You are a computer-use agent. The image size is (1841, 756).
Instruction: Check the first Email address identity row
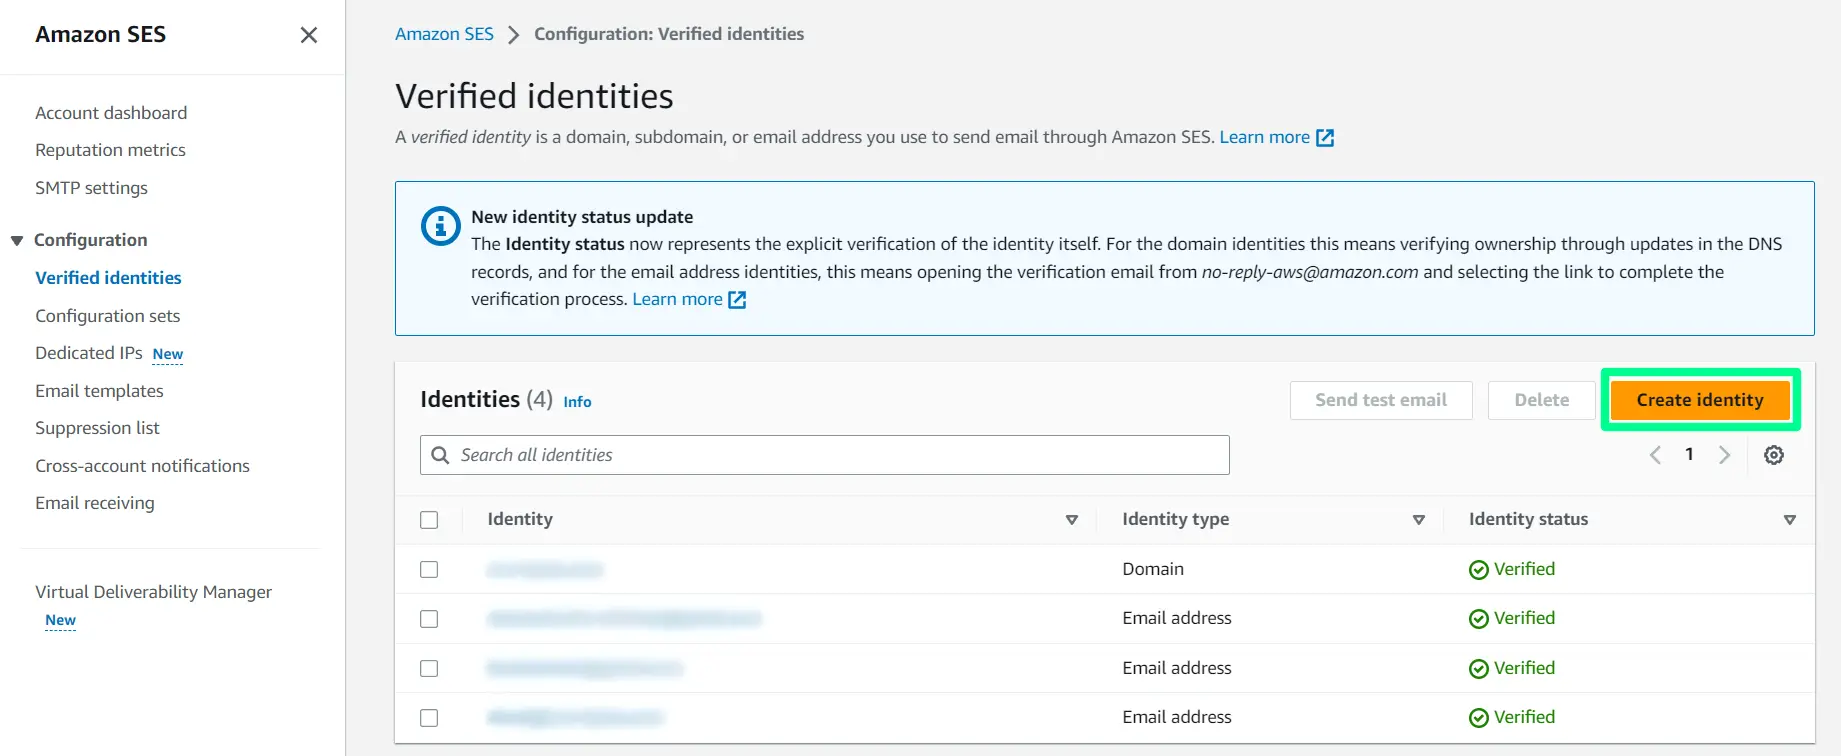tap(429, 619)
